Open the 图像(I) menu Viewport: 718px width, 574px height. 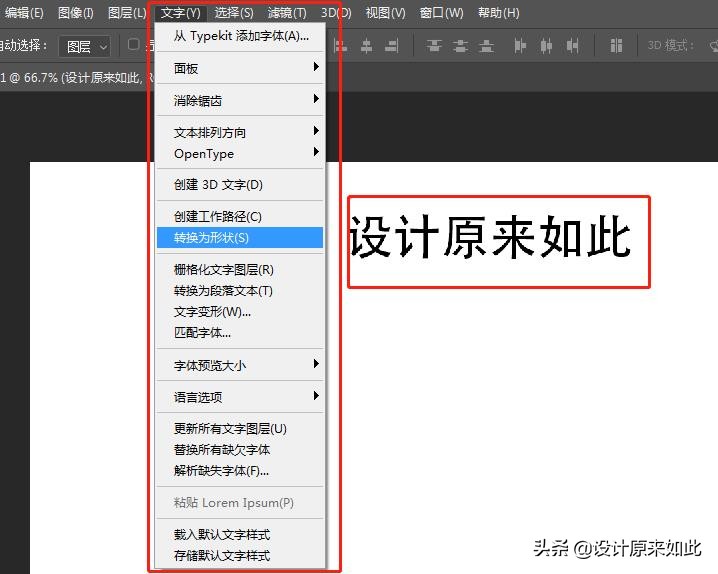[76, 13]
